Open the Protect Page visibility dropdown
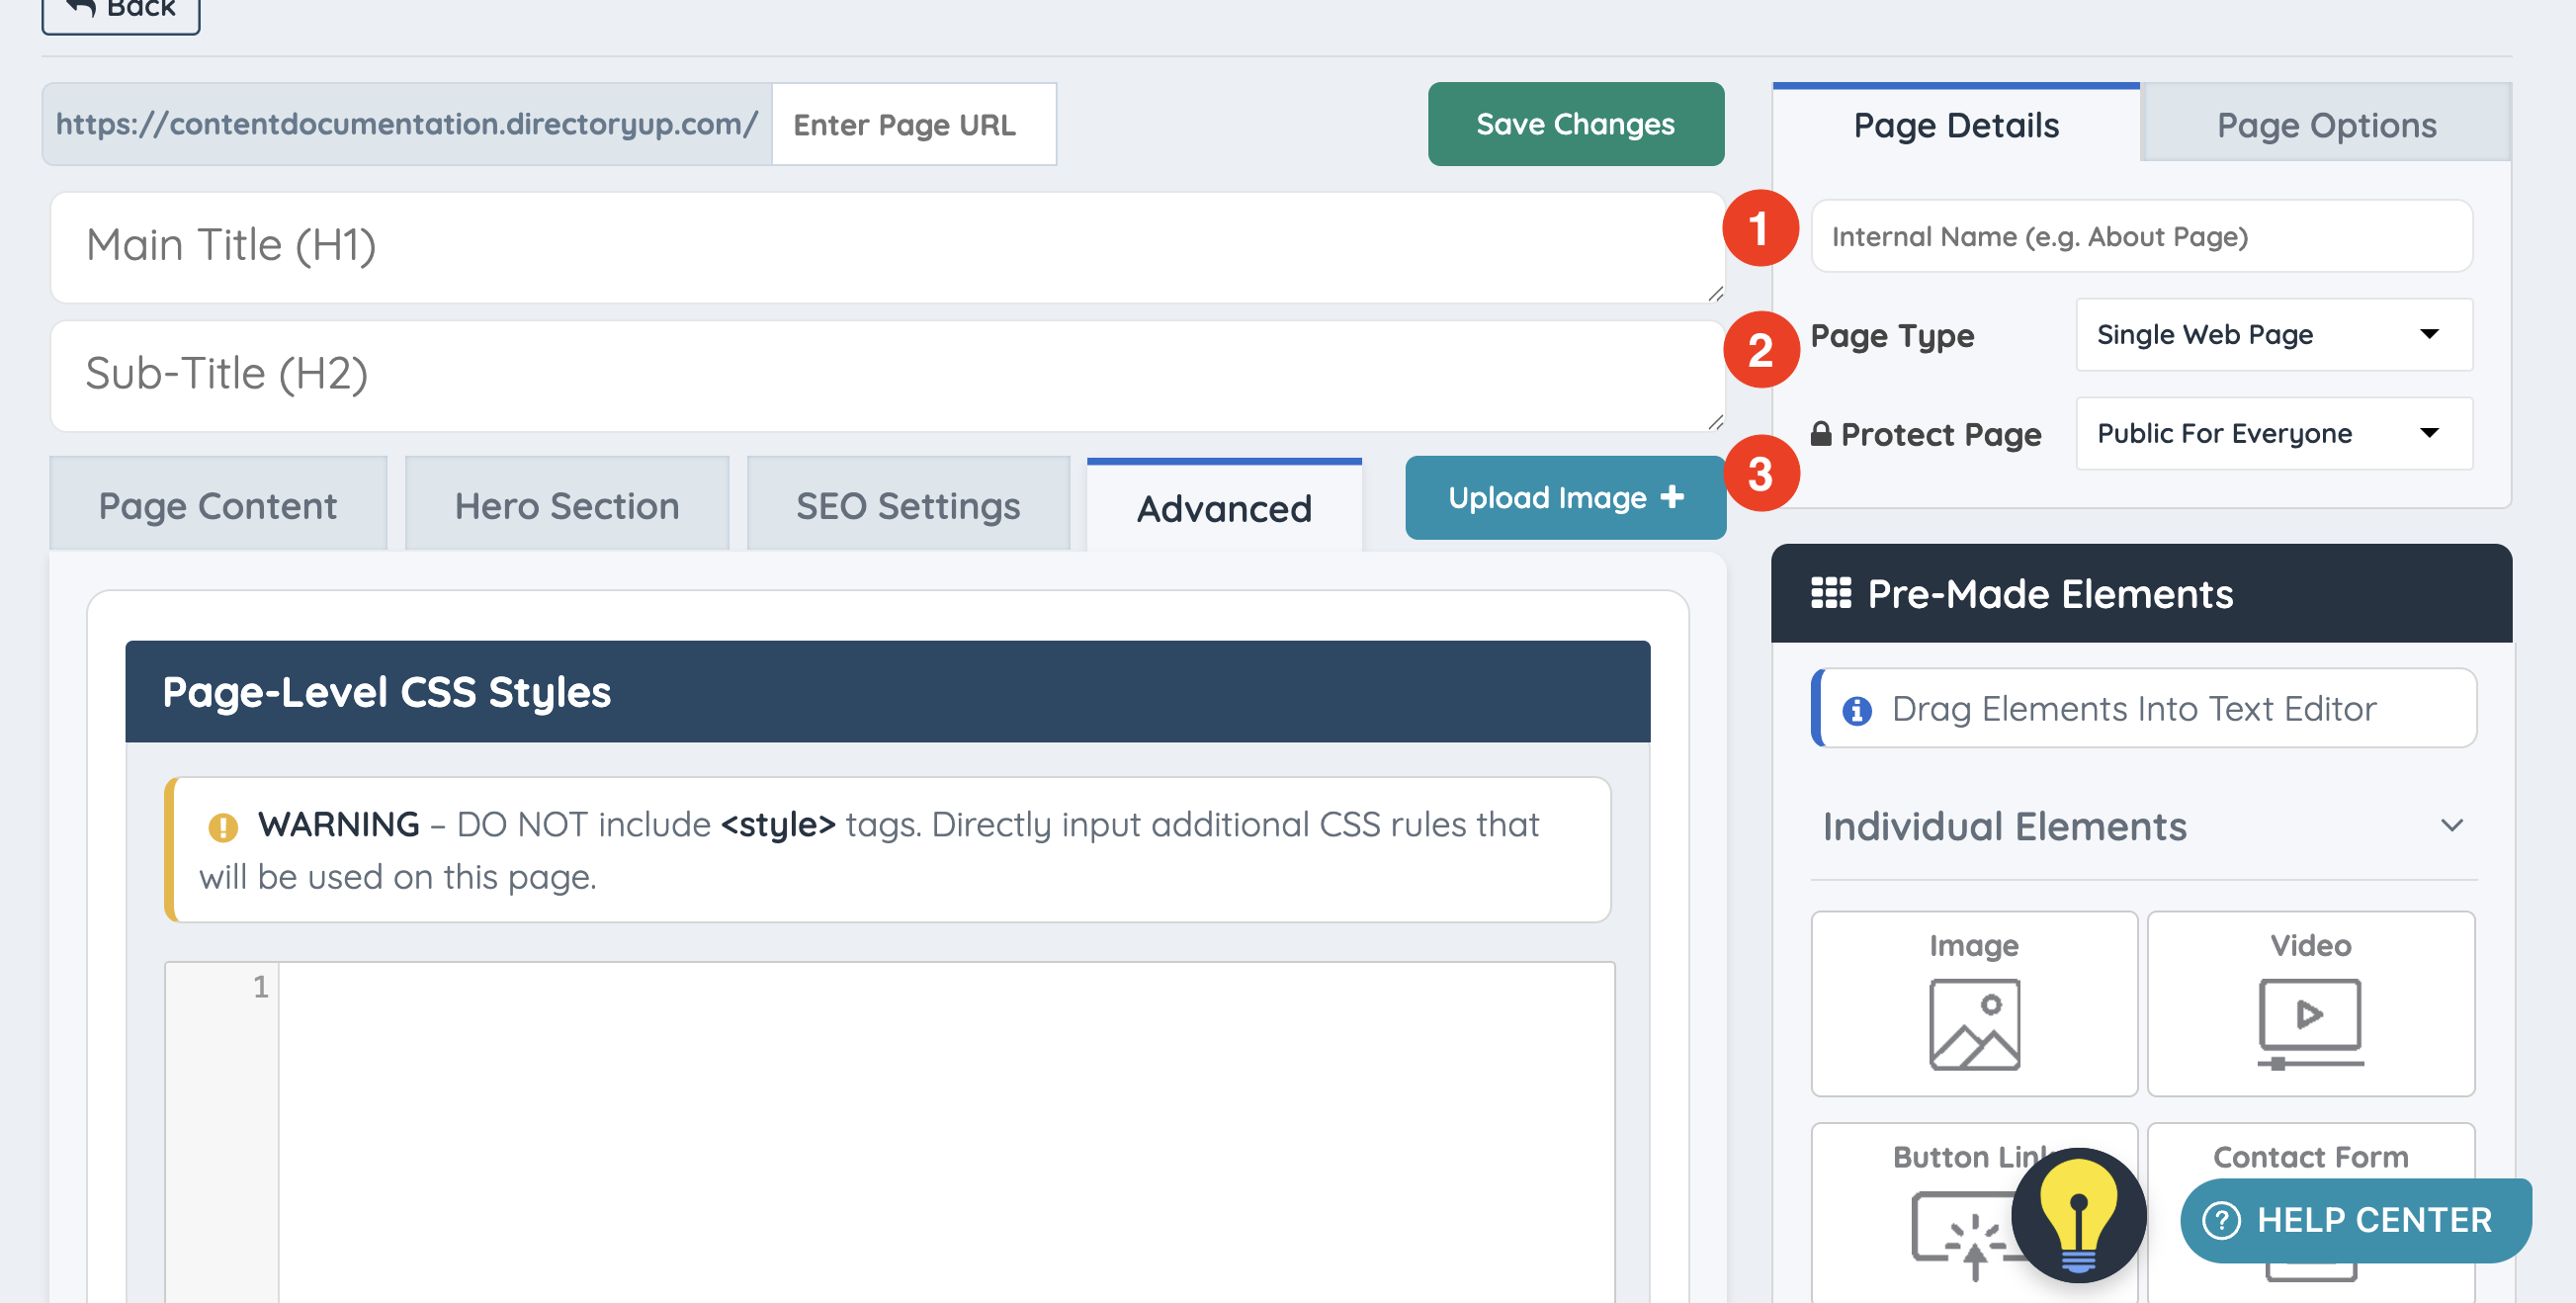 click(x=2273, y=434)
